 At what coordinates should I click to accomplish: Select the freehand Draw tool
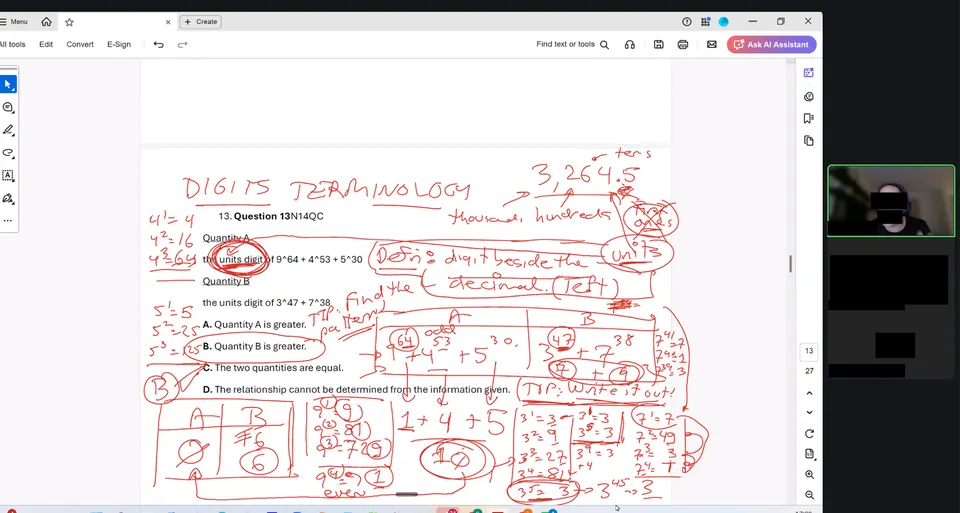pyautogui.click(x=8, y=153)
